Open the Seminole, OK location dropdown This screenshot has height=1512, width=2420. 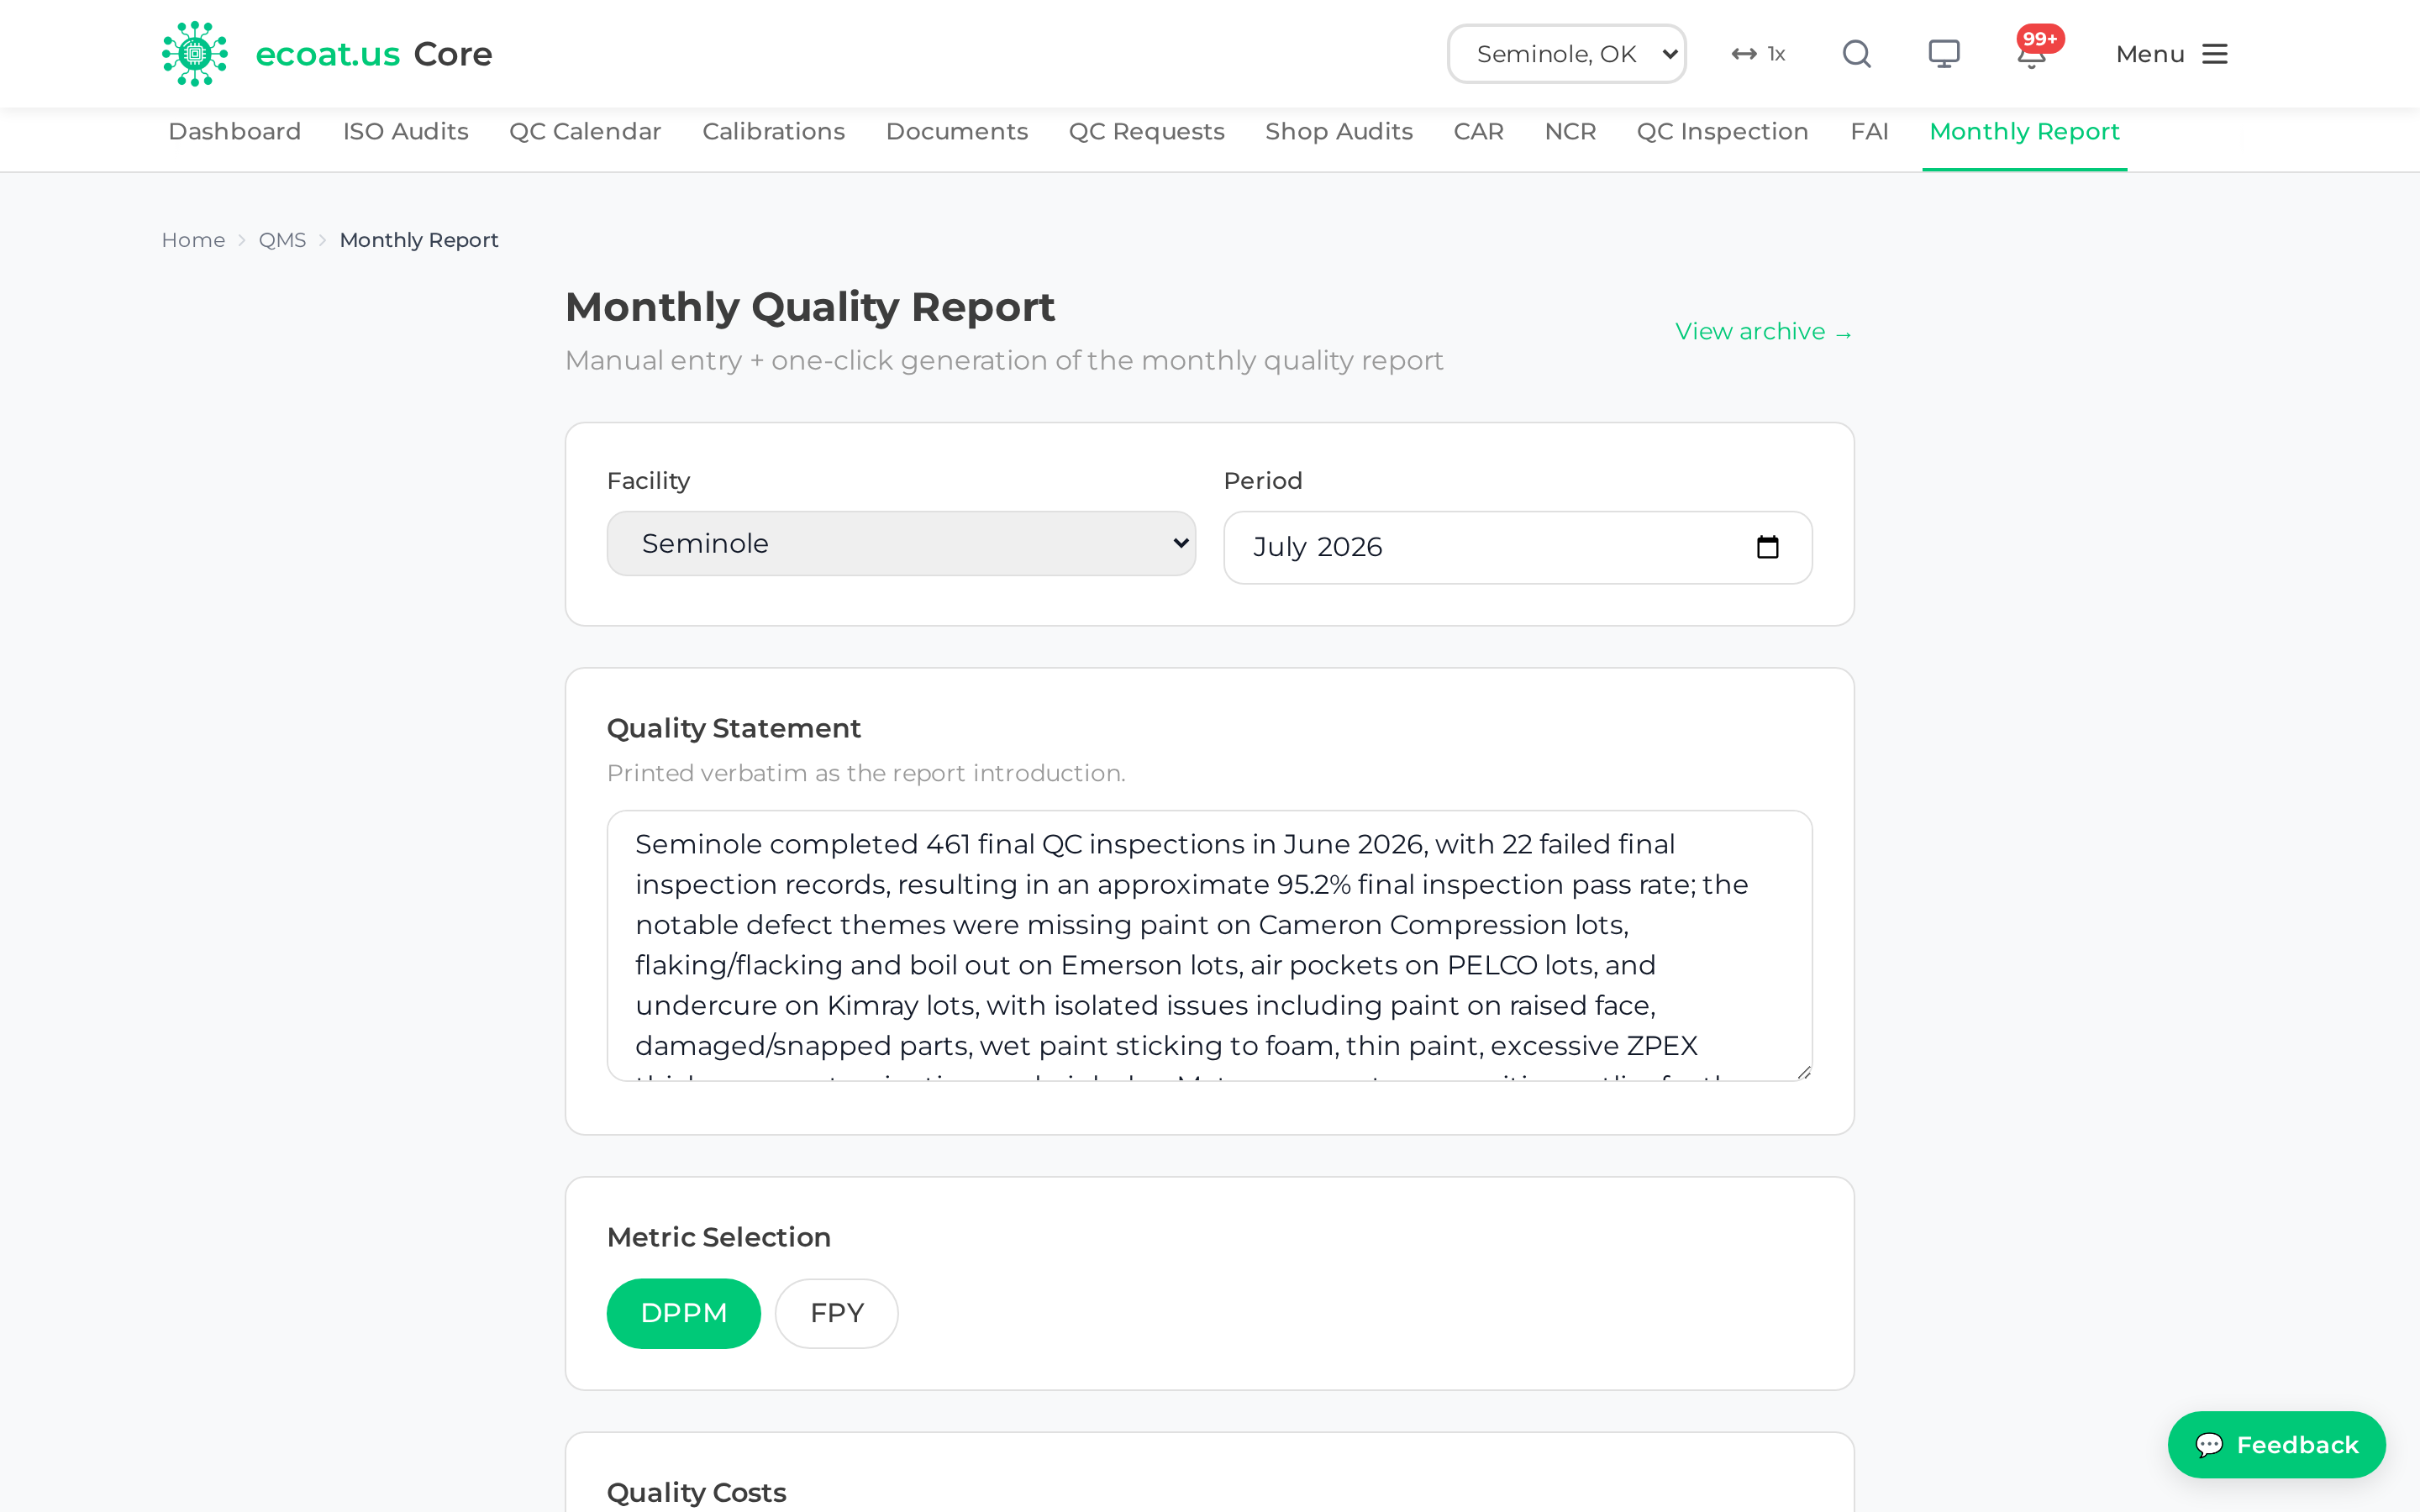tap(1566, 54)
